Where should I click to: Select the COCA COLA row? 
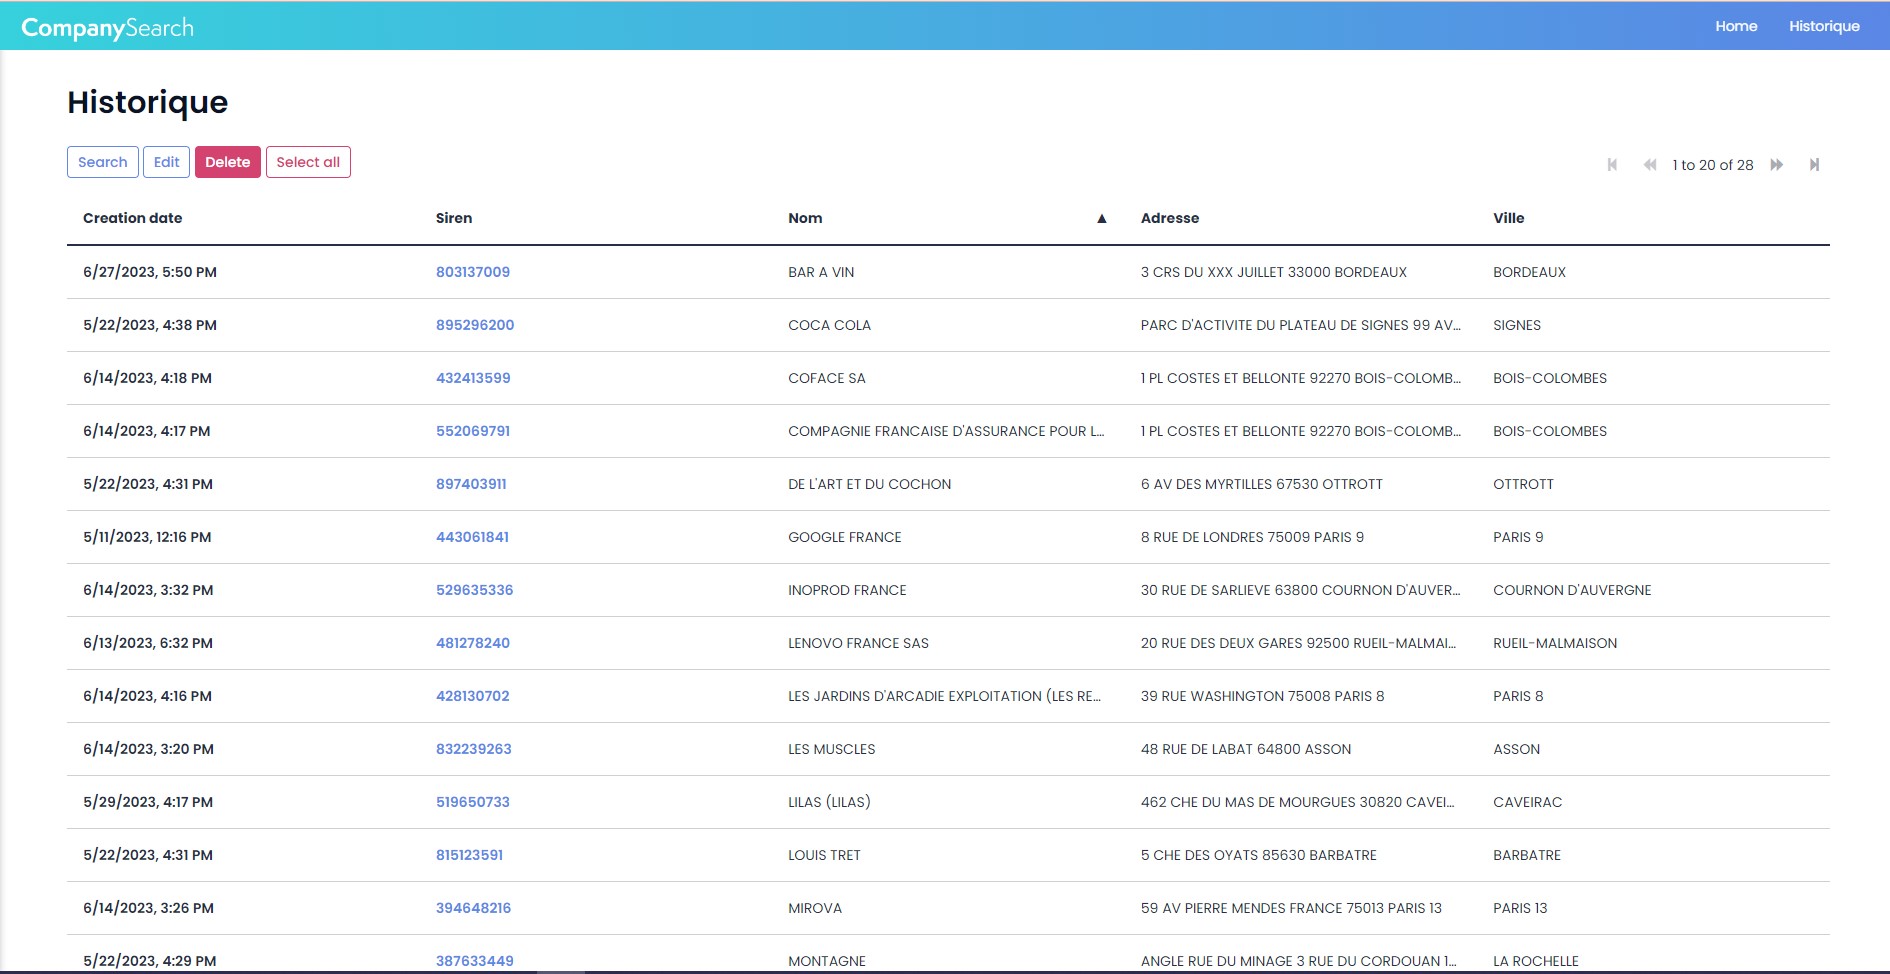click(829, 325)
